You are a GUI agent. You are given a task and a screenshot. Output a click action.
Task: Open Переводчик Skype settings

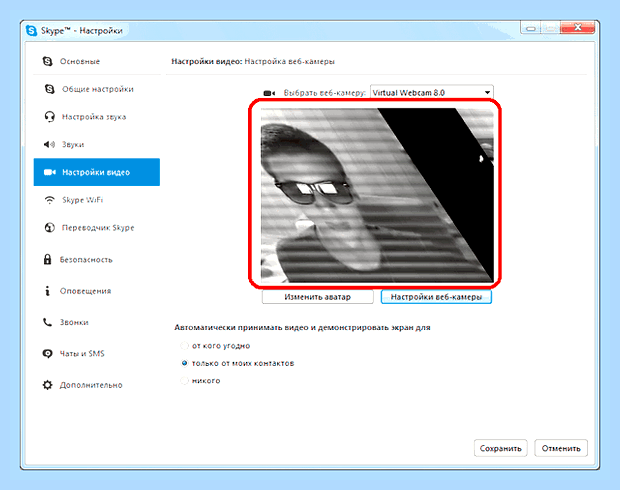pyautogui.click(x=97, y=227)
